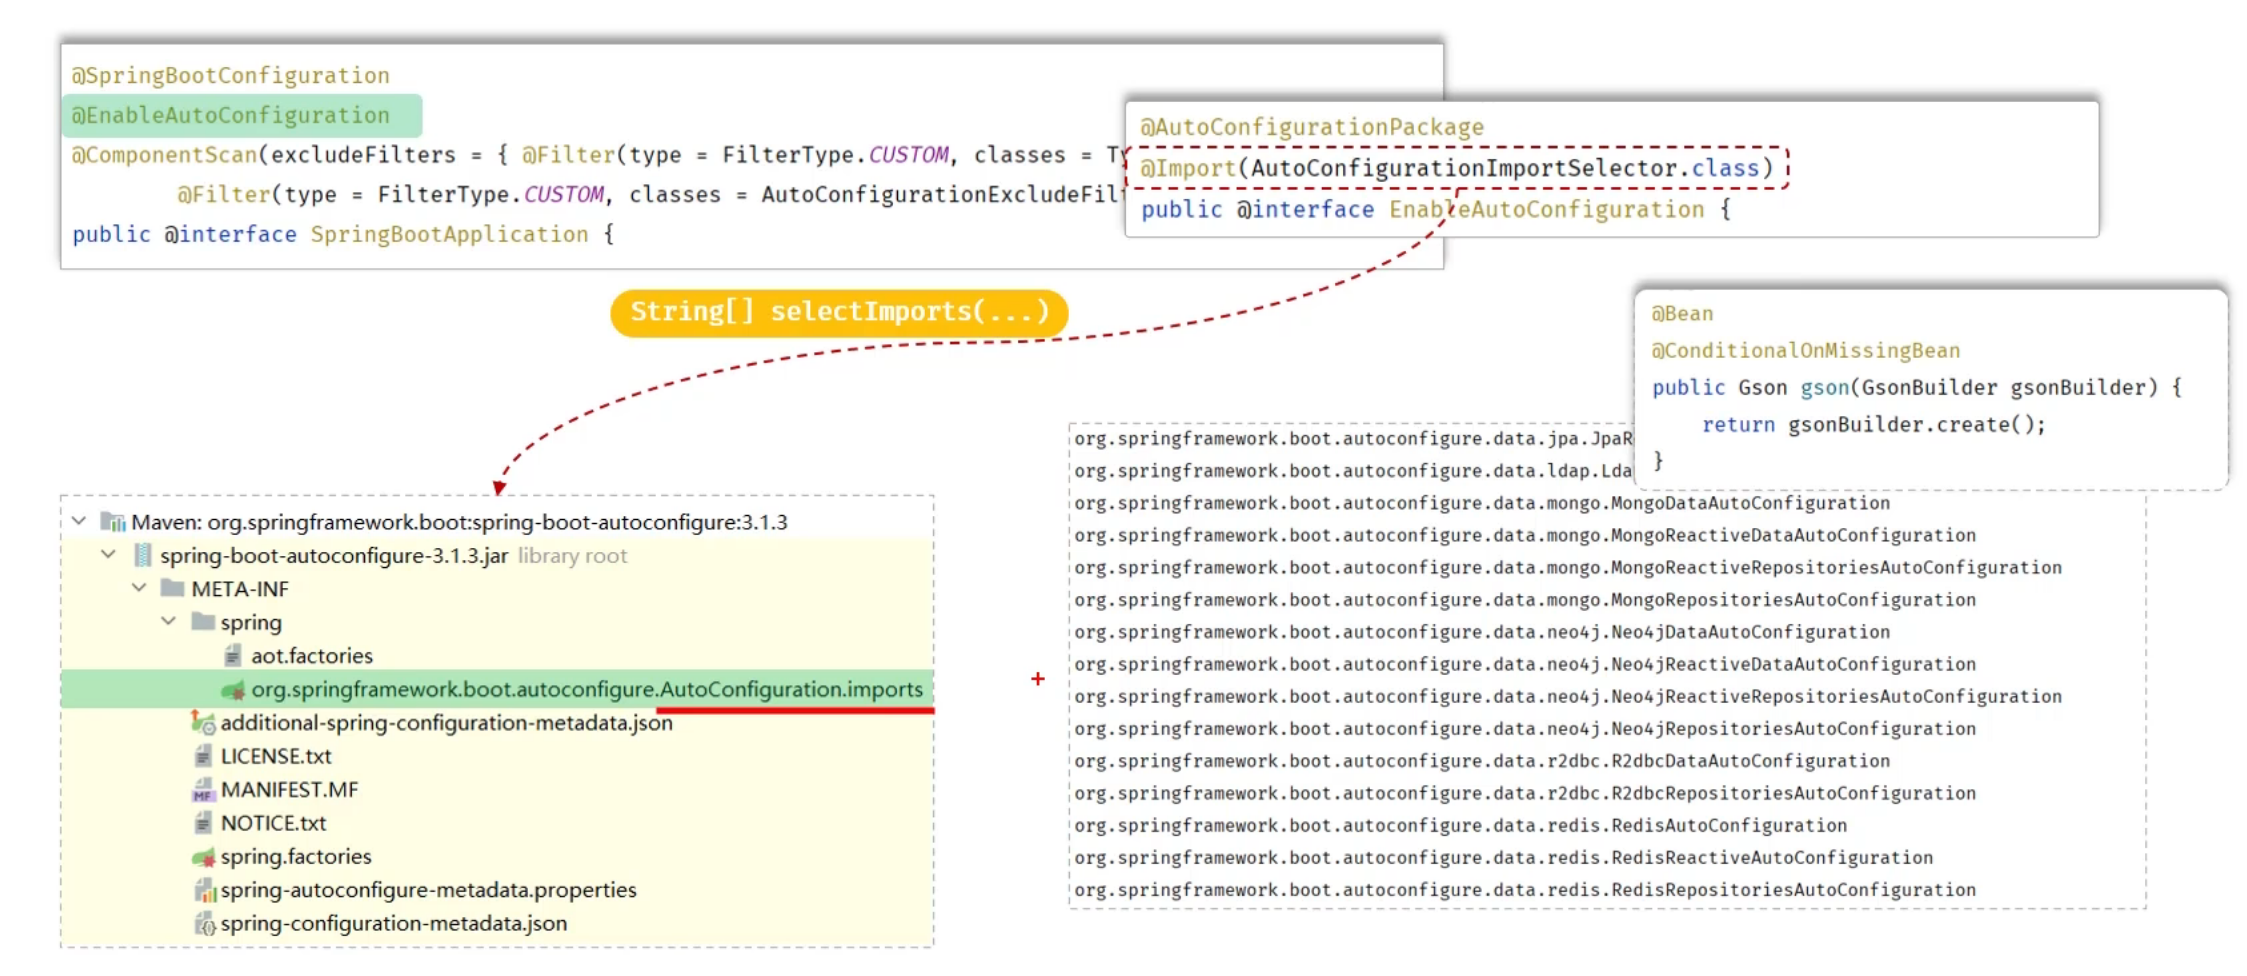2247x976 pixels.
Task: Click the Neo4jReactiveDataAutoConfiguration line
Action: [x=1525, y=664]
